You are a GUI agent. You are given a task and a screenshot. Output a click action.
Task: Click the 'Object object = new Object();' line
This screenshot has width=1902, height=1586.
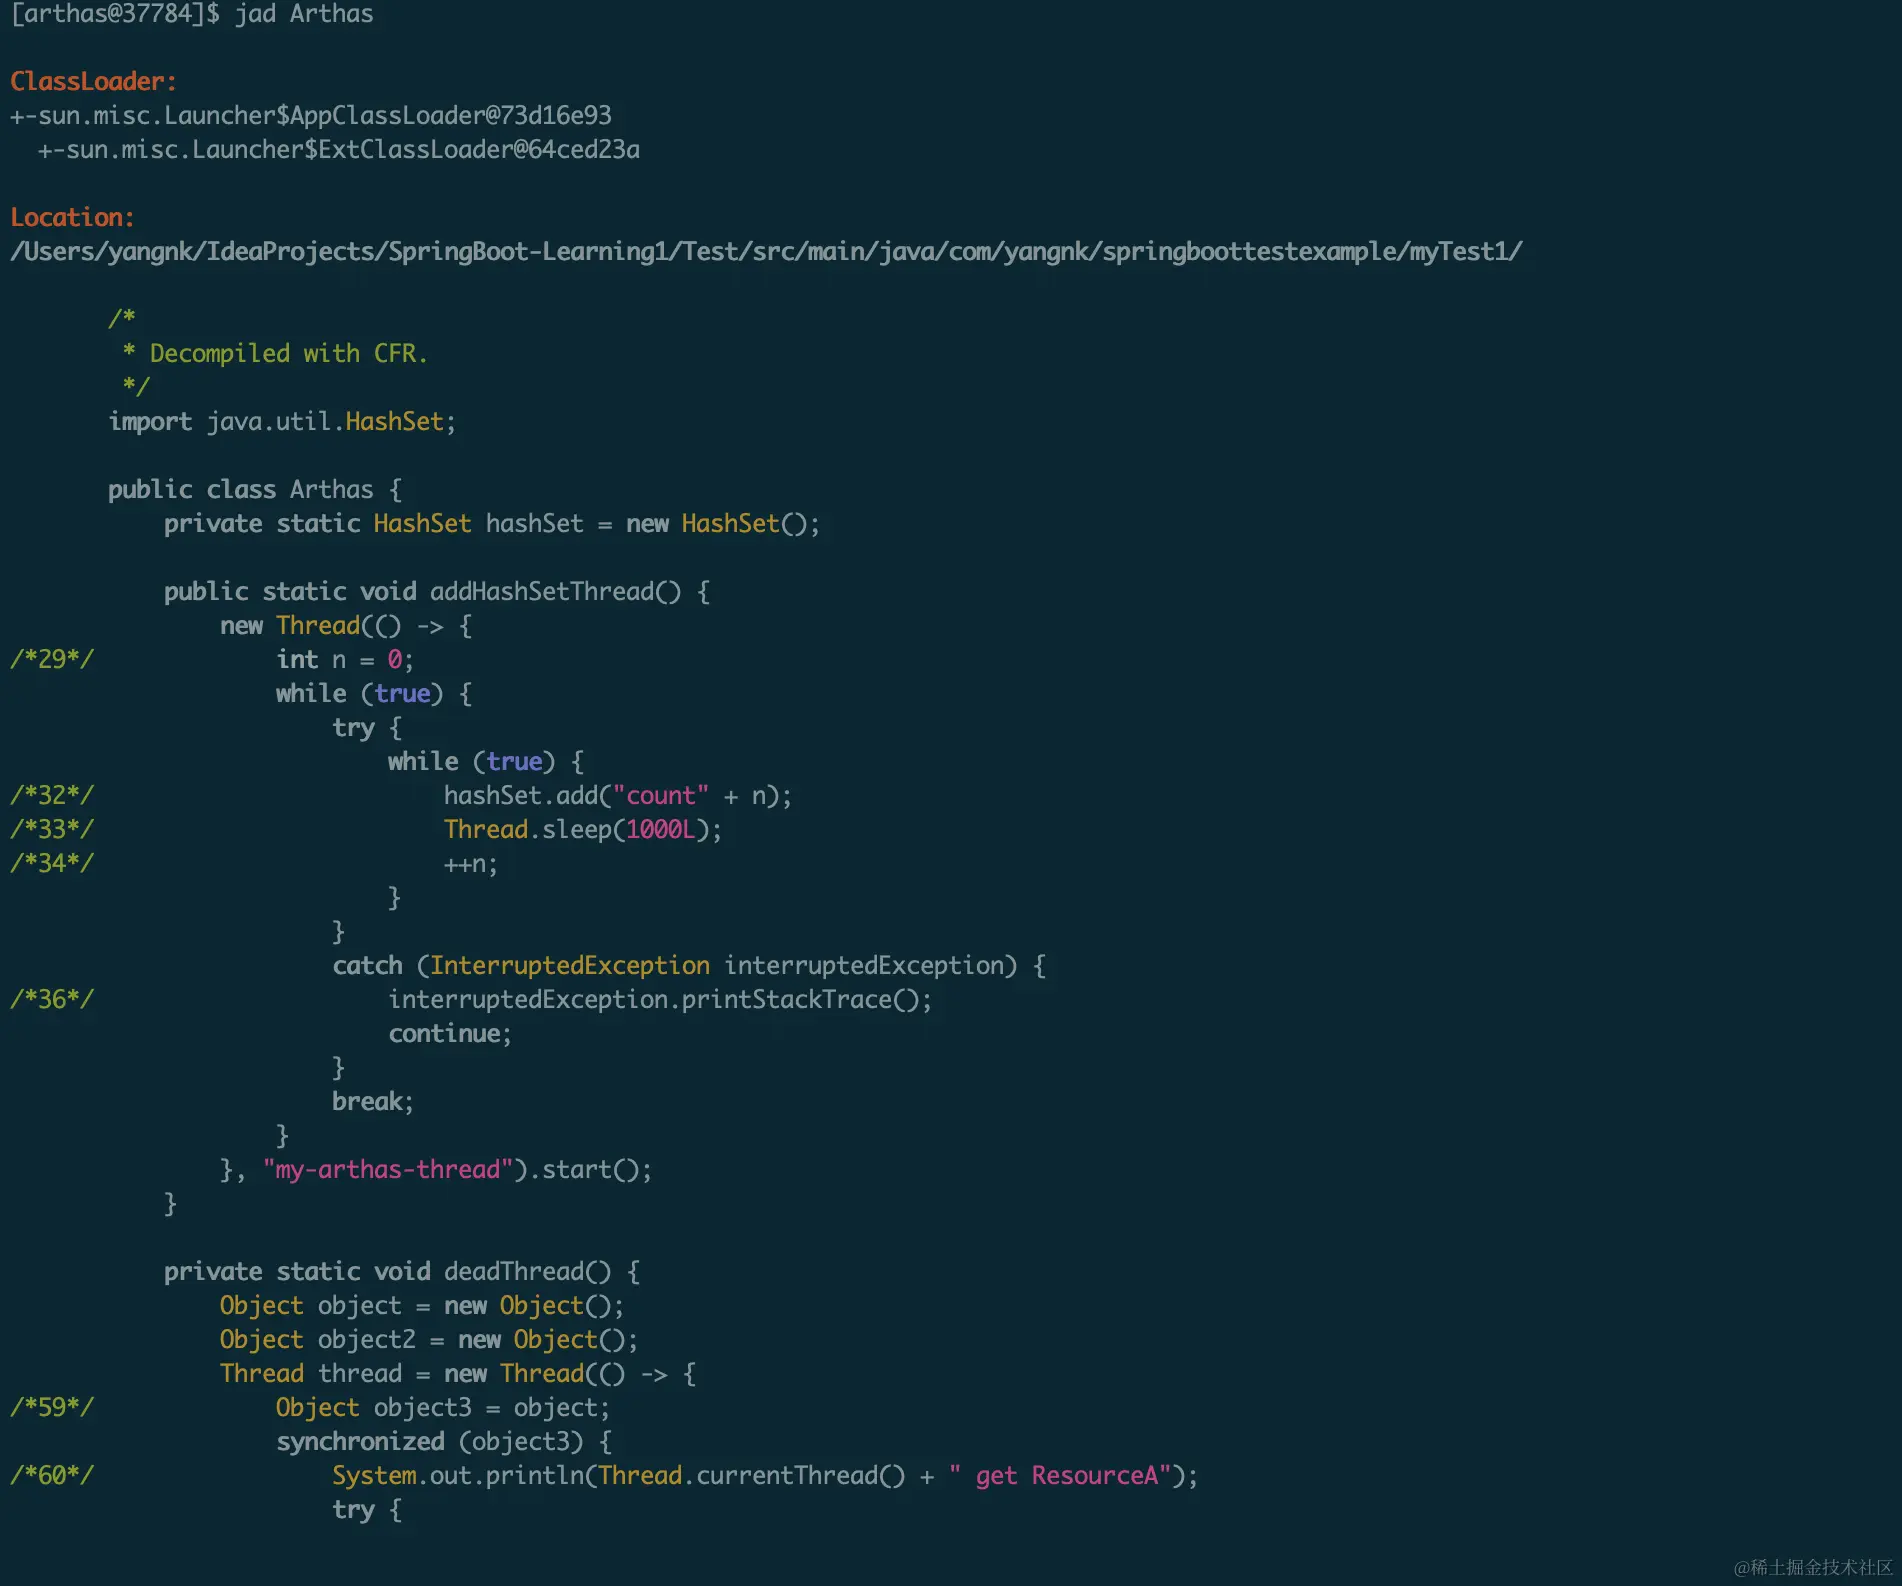(x=422, y=1305)
